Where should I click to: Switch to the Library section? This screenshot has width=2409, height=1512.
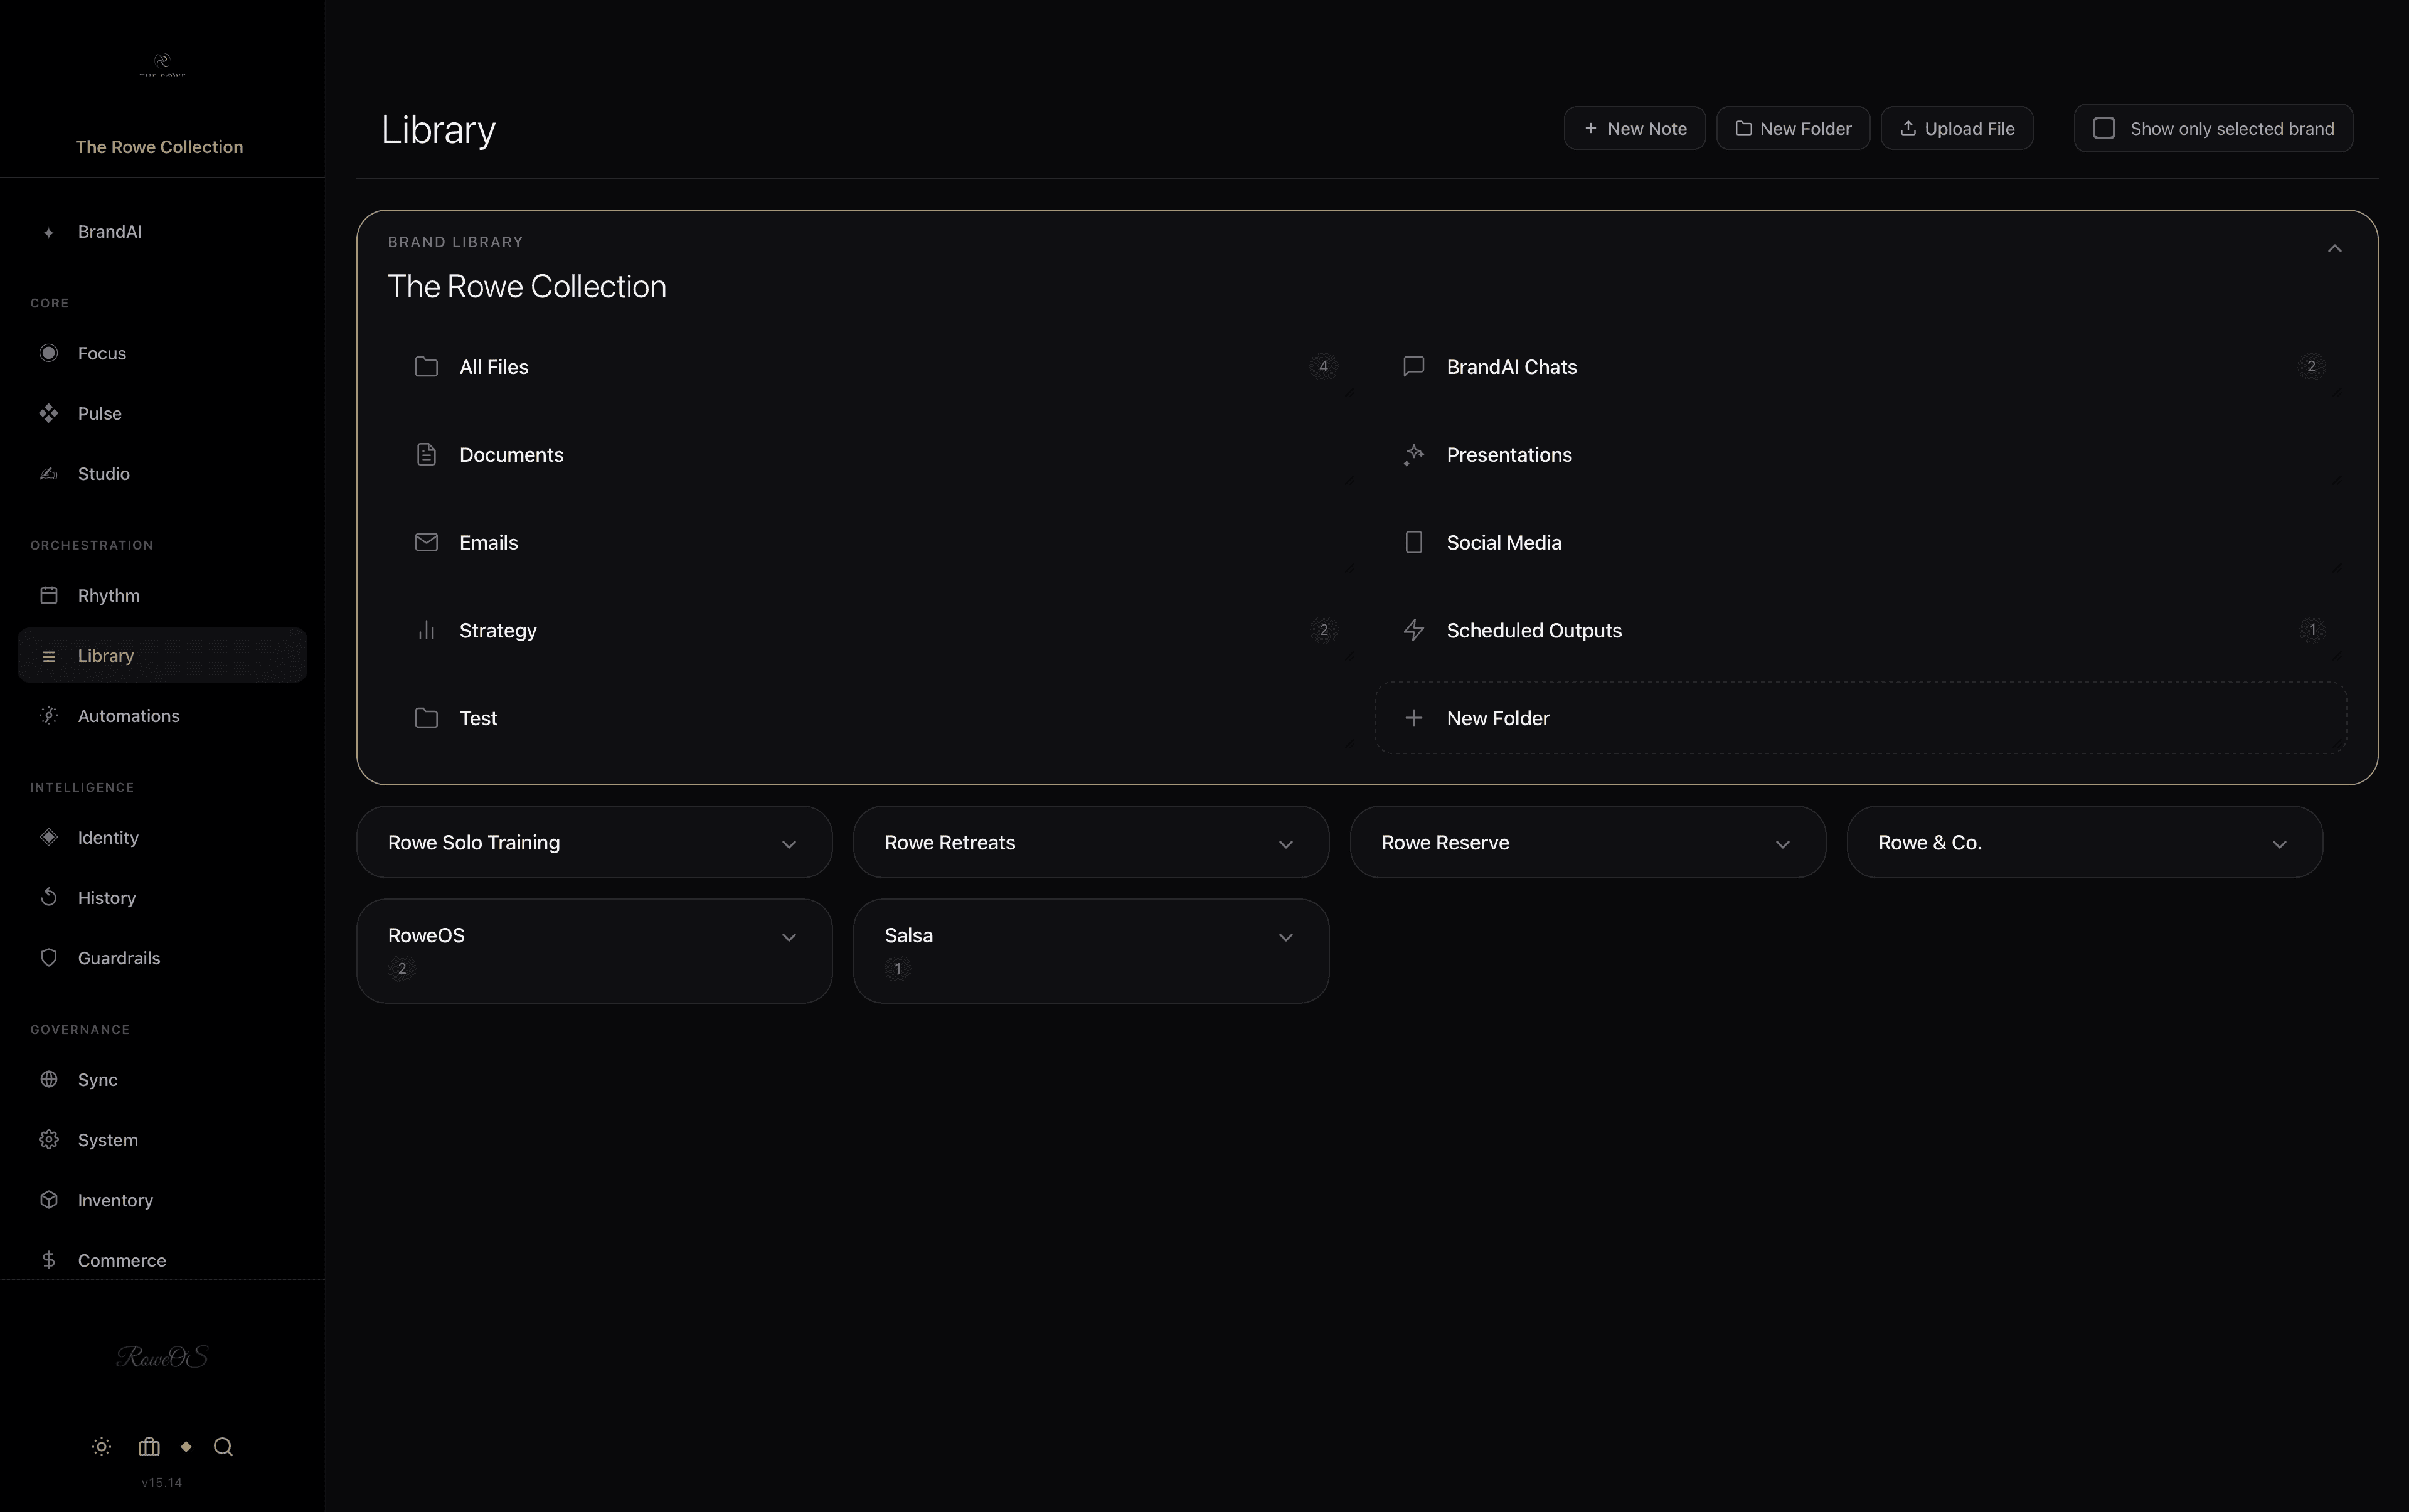point(106,655)
